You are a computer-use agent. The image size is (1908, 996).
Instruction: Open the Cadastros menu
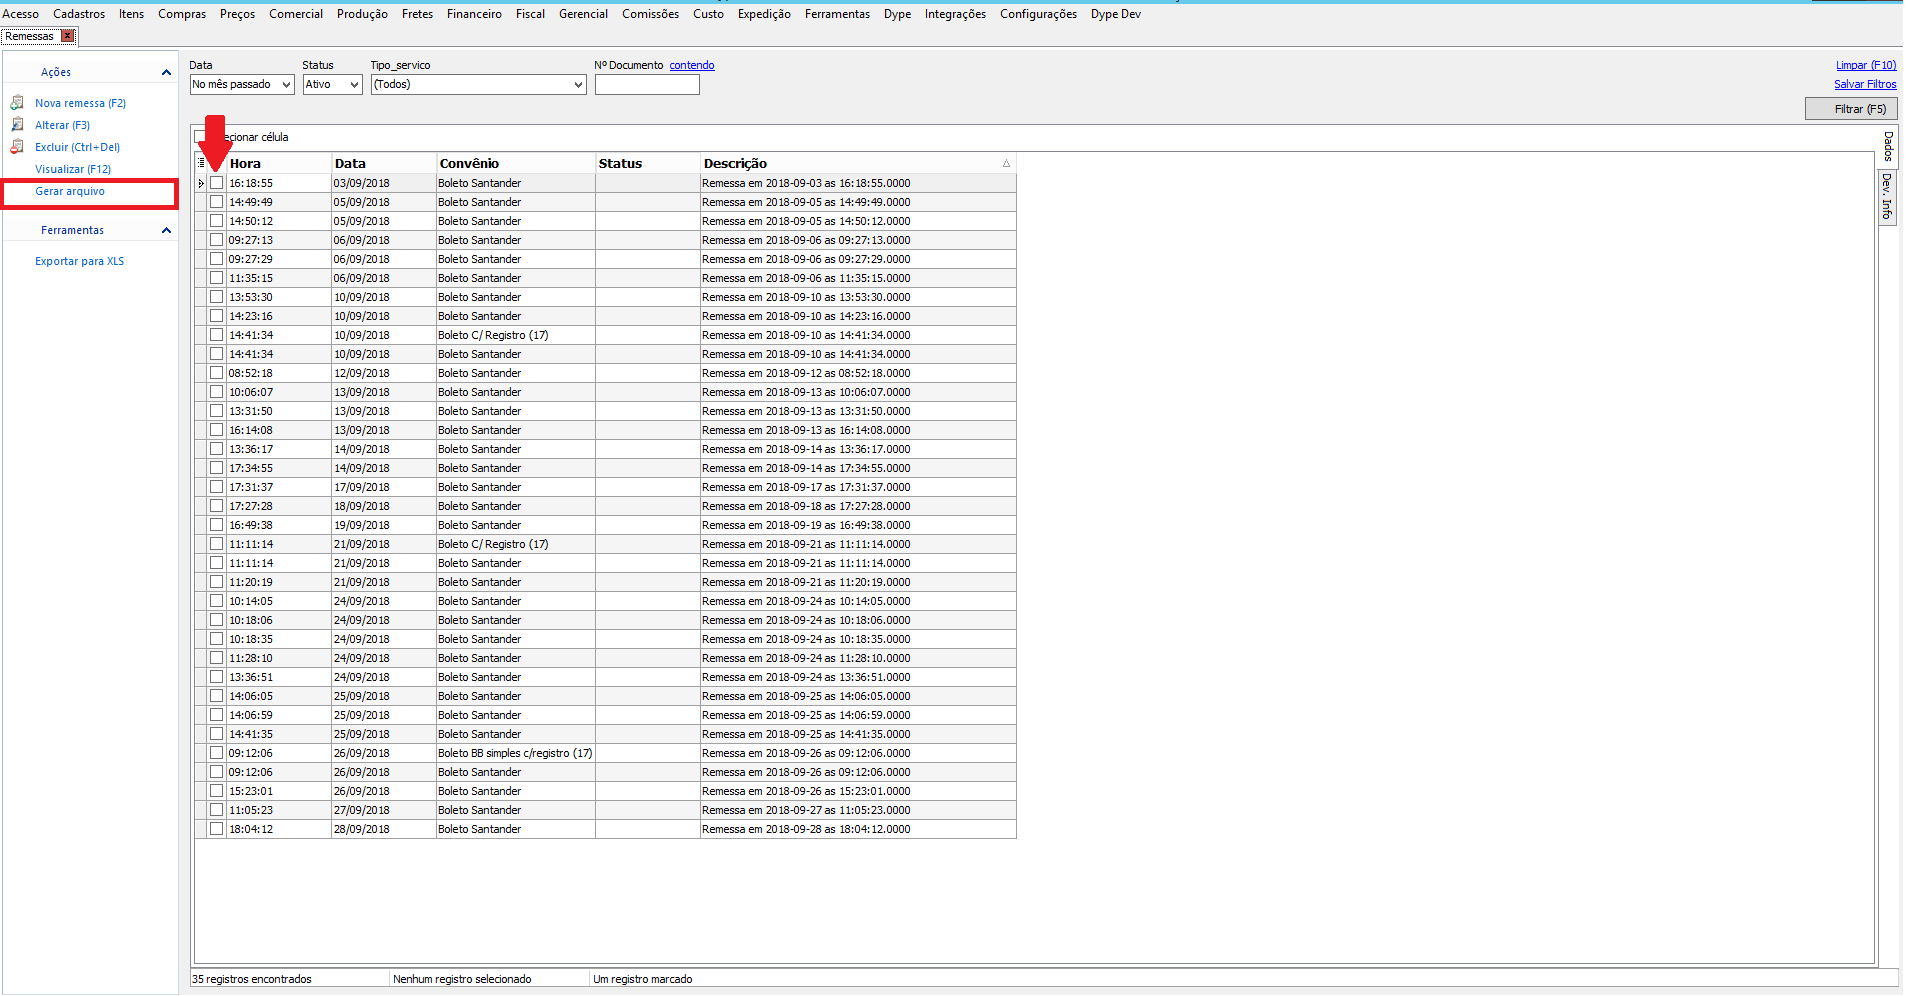pyautogui.click(x=79, y=14)
